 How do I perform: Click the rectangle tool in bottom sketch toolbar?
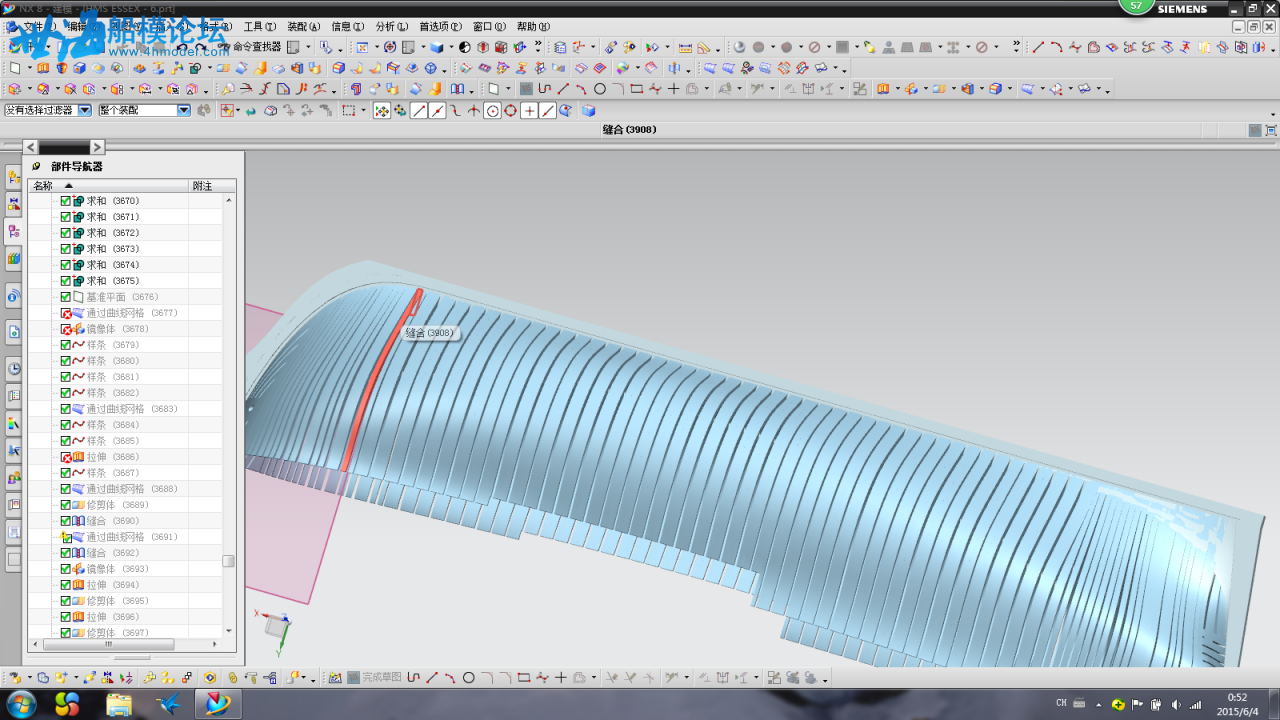coord(523,678)
